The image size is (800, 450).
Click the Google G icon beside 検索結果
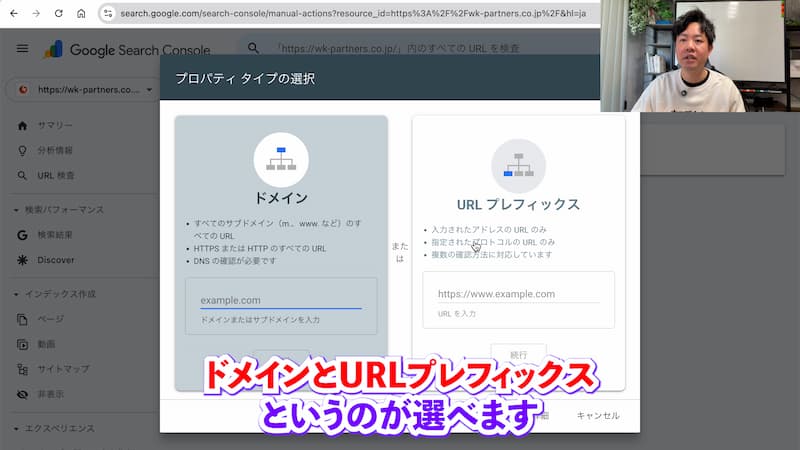[x=22, y=235]
